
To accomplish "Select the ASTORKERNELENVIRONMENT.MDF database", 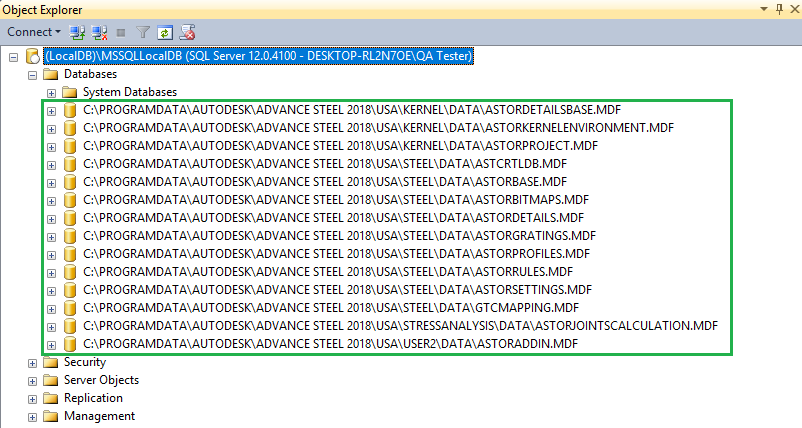I will [378, 128].
